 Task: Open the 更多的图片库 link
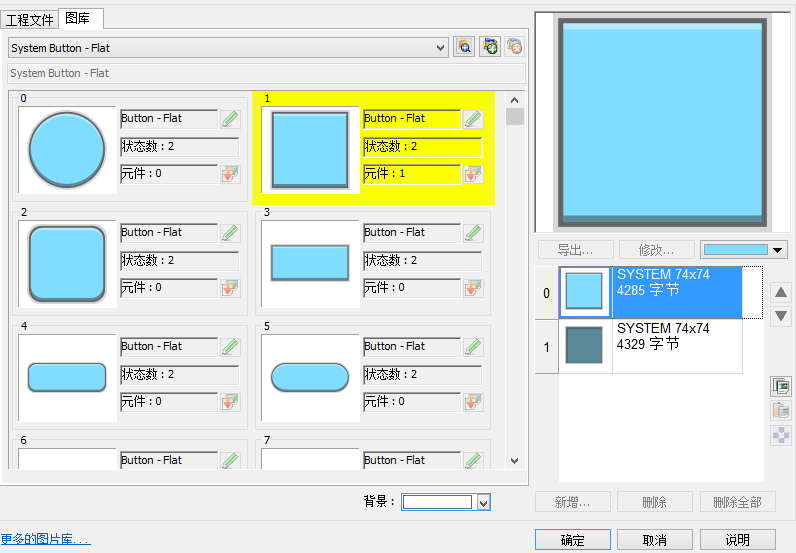click(45, 540)
